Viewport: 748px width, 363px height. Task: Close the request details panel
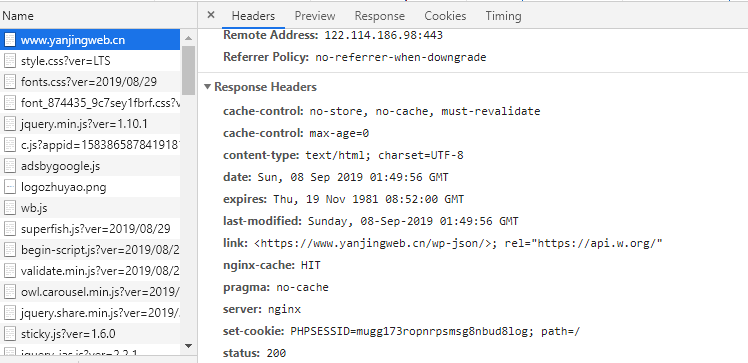point(211,15)
